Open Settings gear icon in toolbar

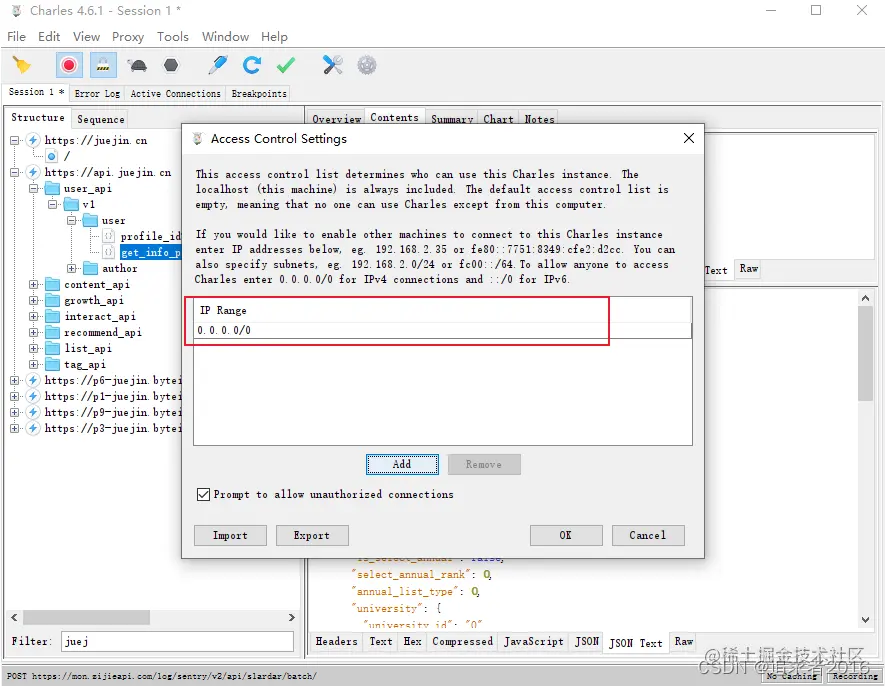point(367,65)
